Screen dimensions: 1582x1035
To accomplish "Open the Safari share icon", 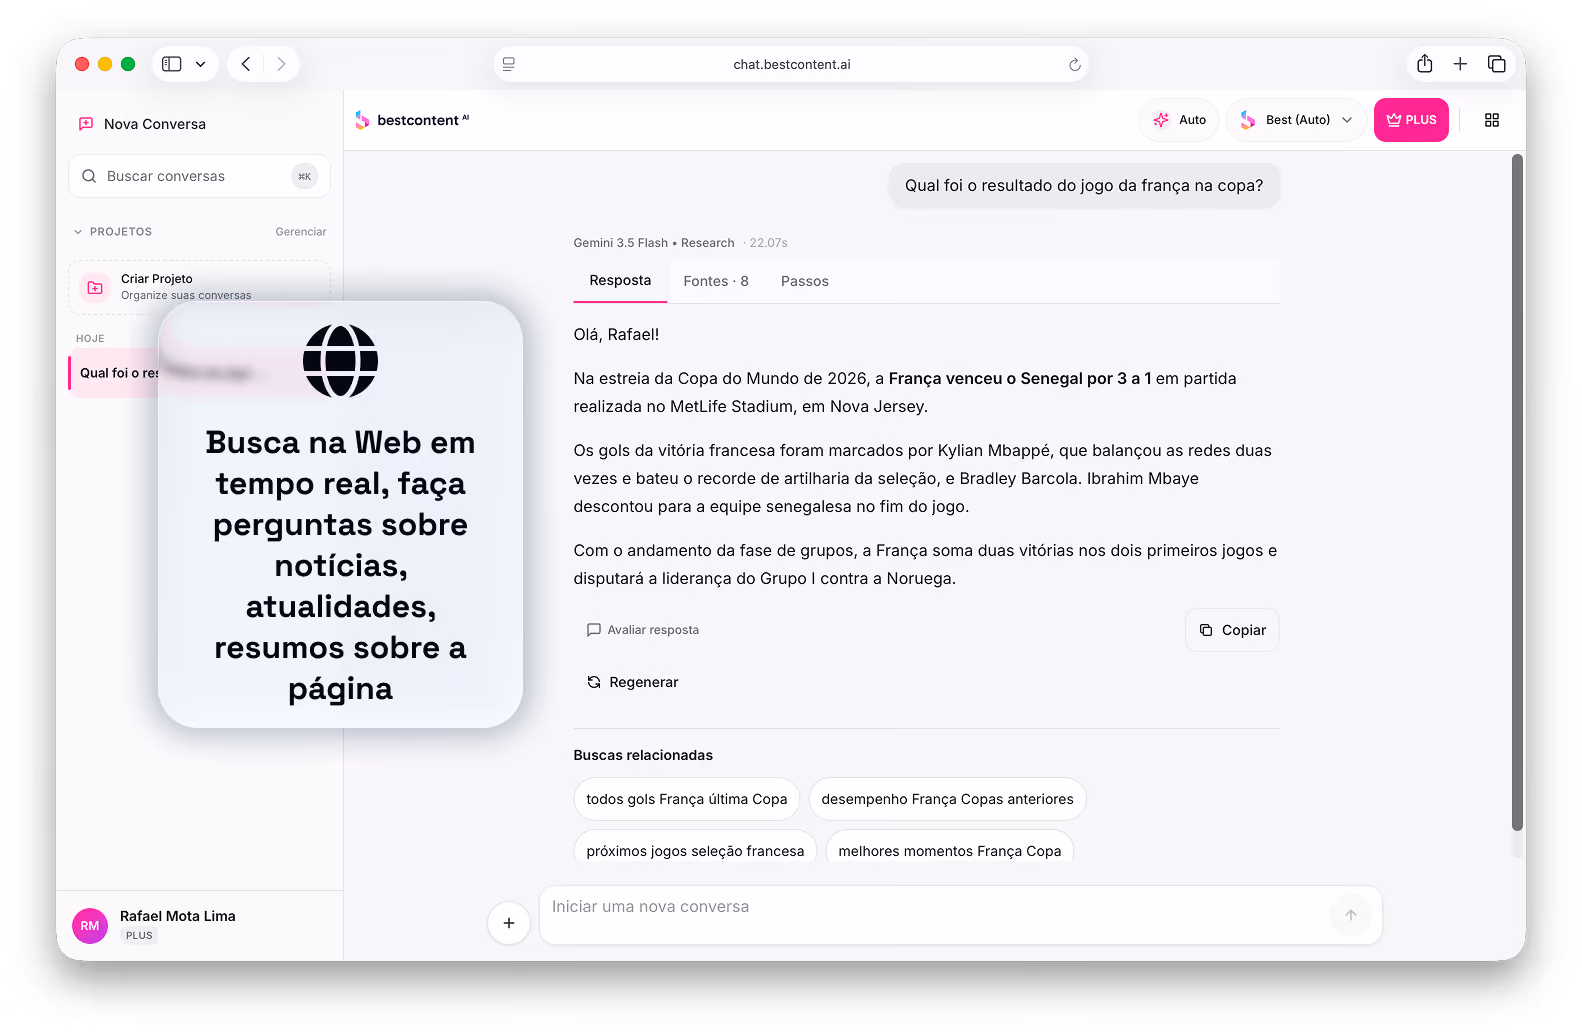I will click(x=1425, y=64).
